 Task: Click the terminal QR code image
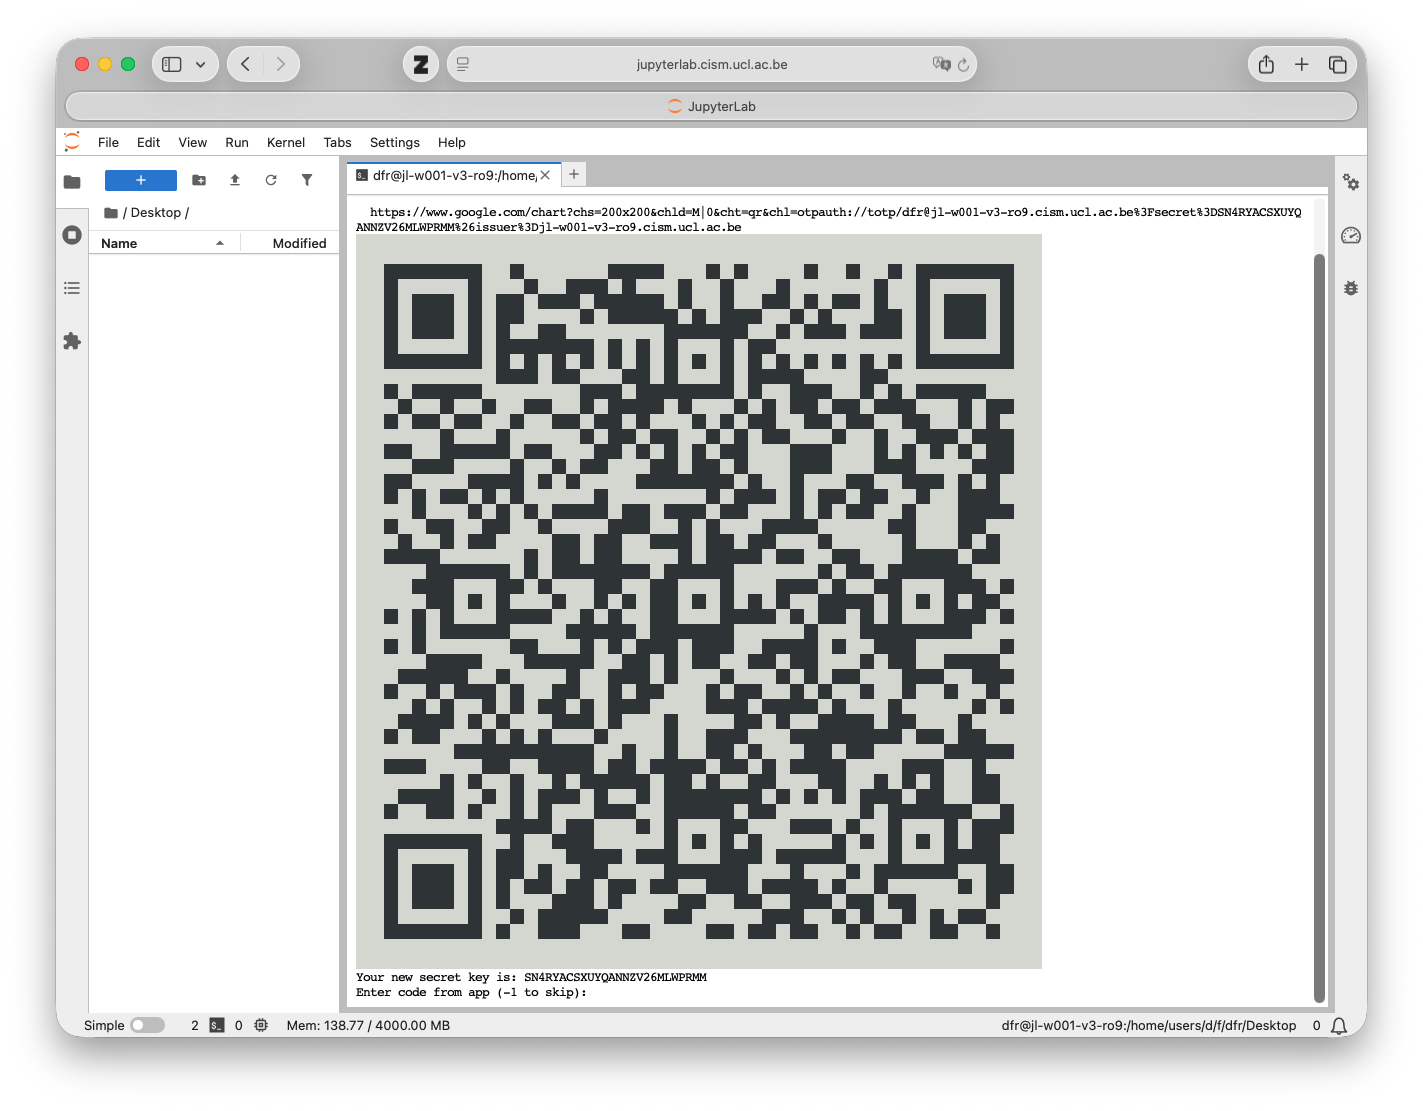699,601
